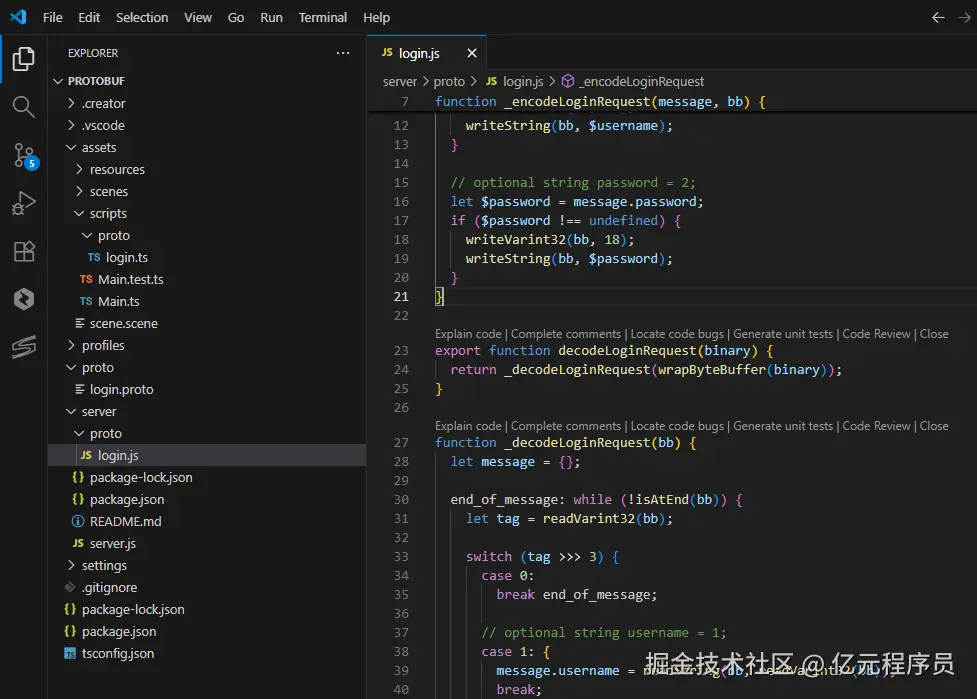Open the Explorer view in activity bar
977x699 pixels.
point(24,59)
